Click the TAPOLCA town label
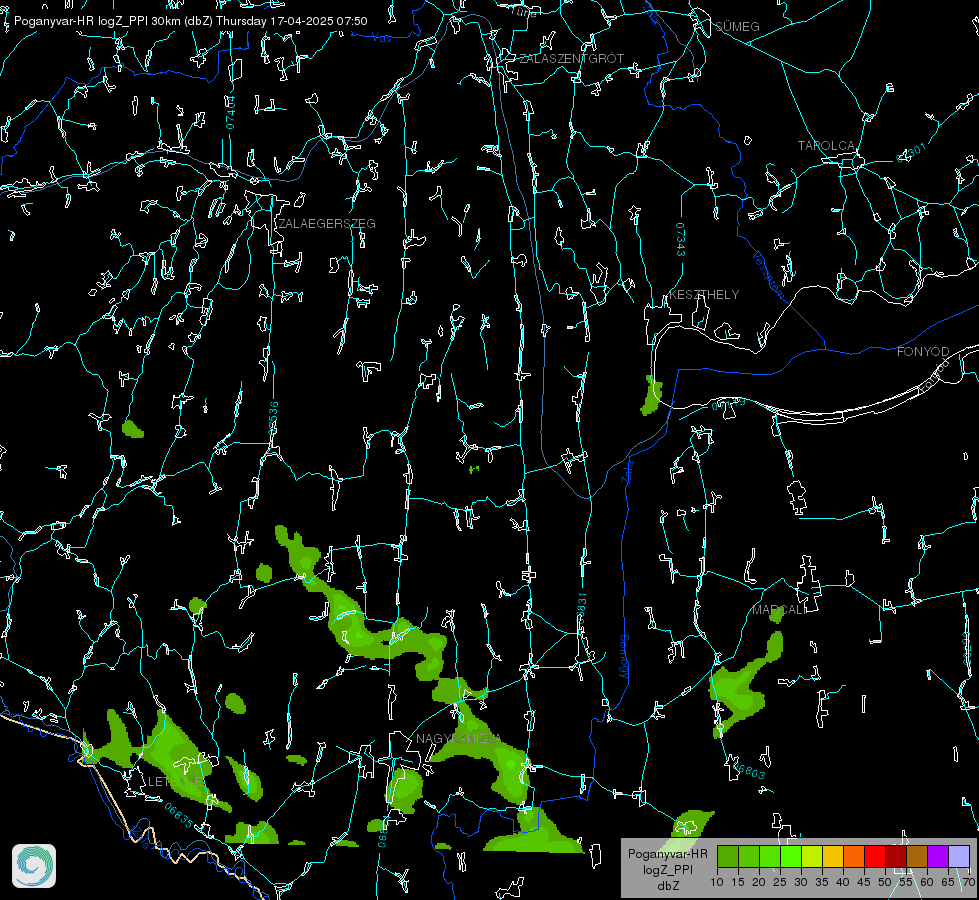The height and width of the screenshot is (900, 979). click(x=827, y=146)
